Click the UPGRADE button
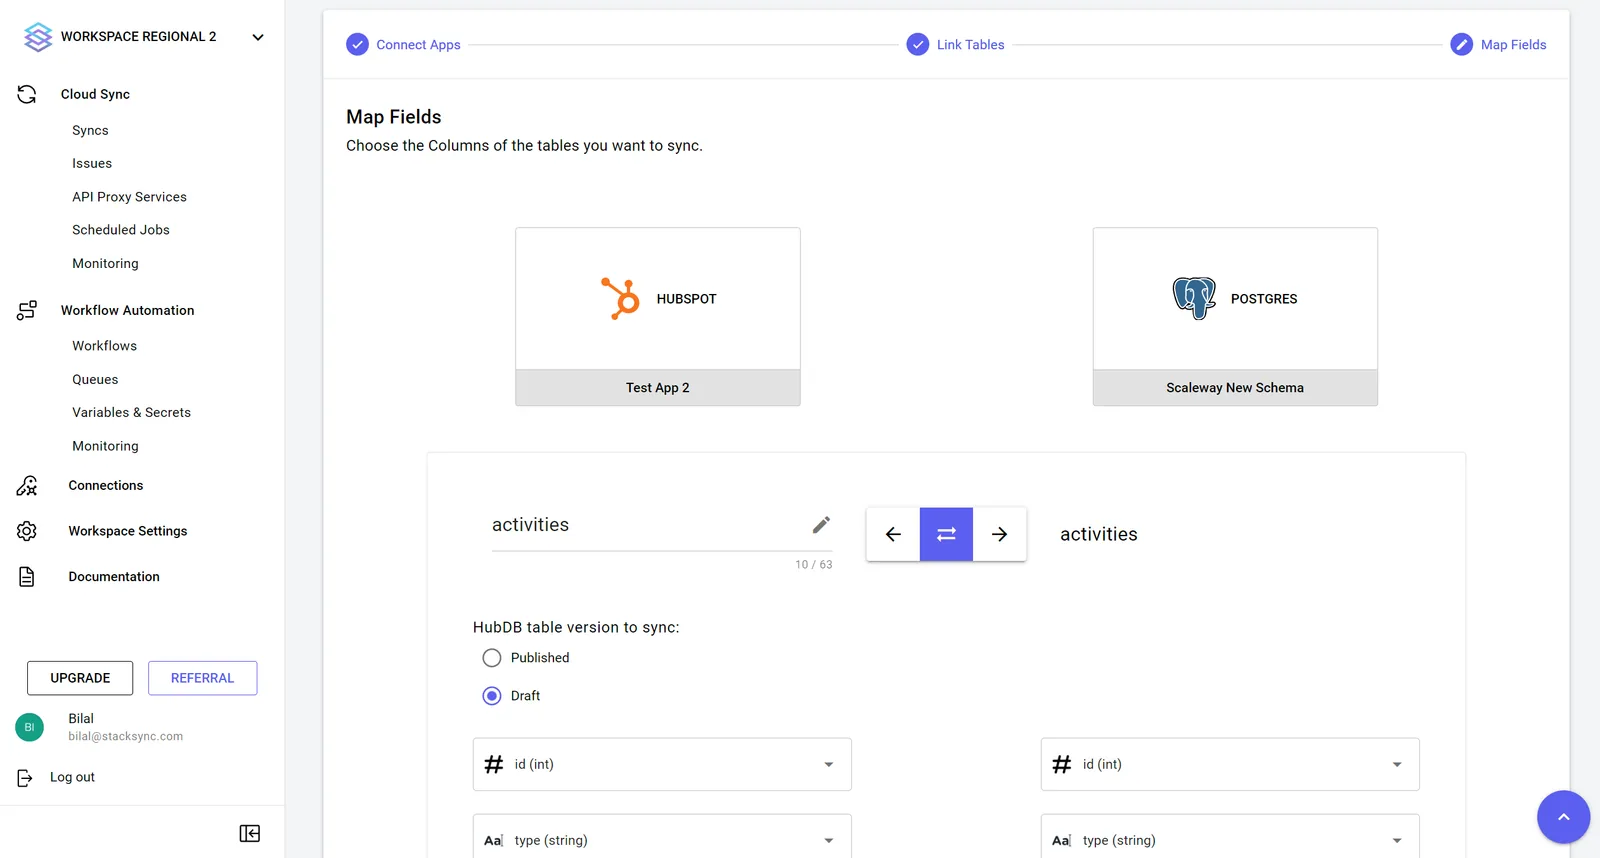This screenshot has width=1600, height=858. pyautogui.click(x=80, y=678)
